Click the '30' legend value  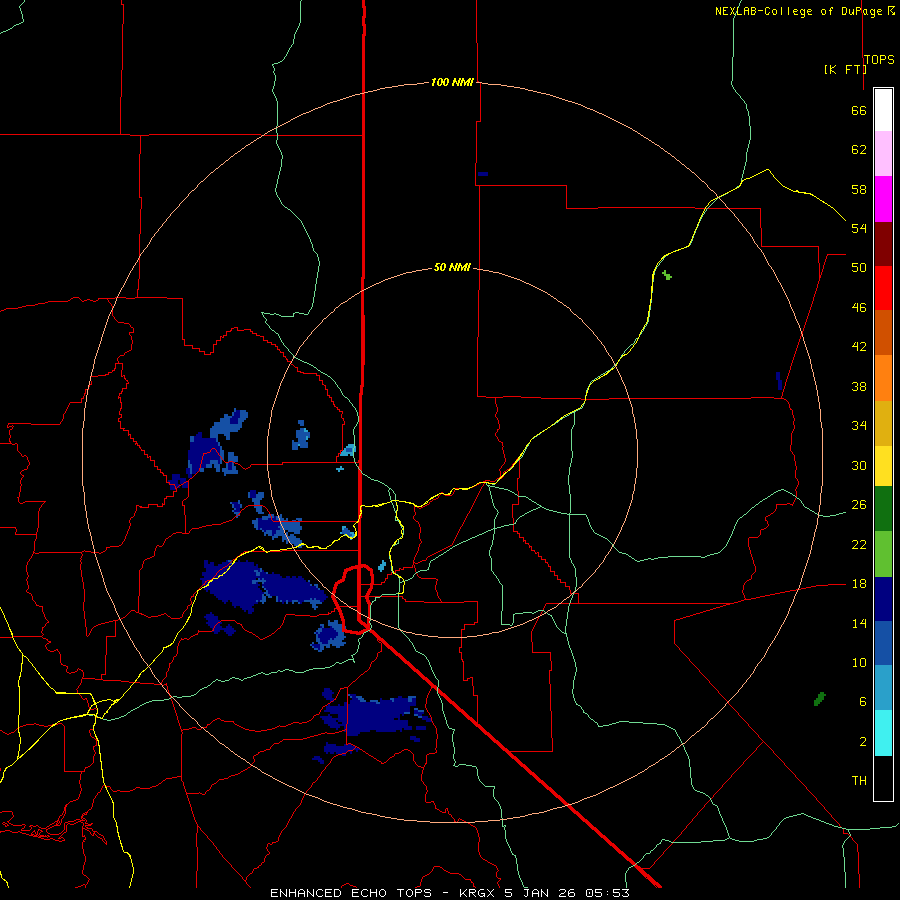pos(859,465)
